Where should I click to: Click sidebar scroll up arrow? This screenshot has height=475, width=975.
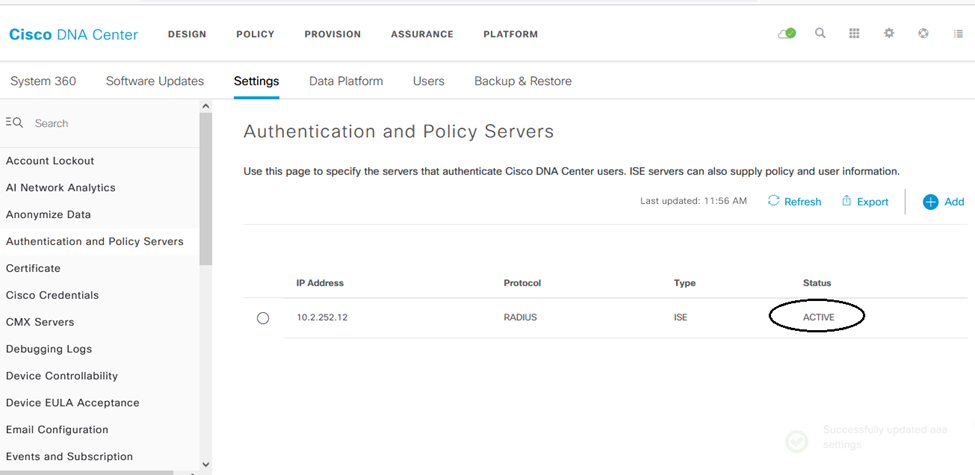coord(206,106)
